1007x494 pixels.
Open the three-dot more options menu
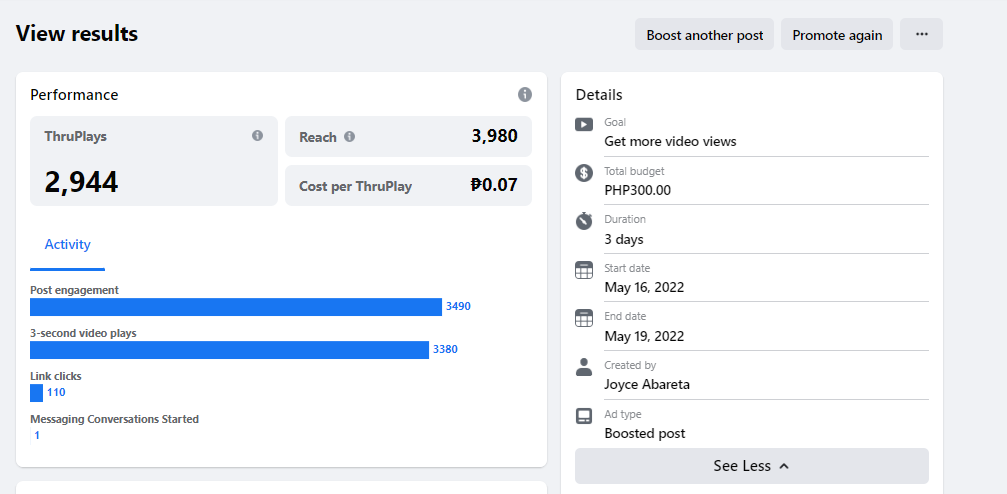click(921, 34)
